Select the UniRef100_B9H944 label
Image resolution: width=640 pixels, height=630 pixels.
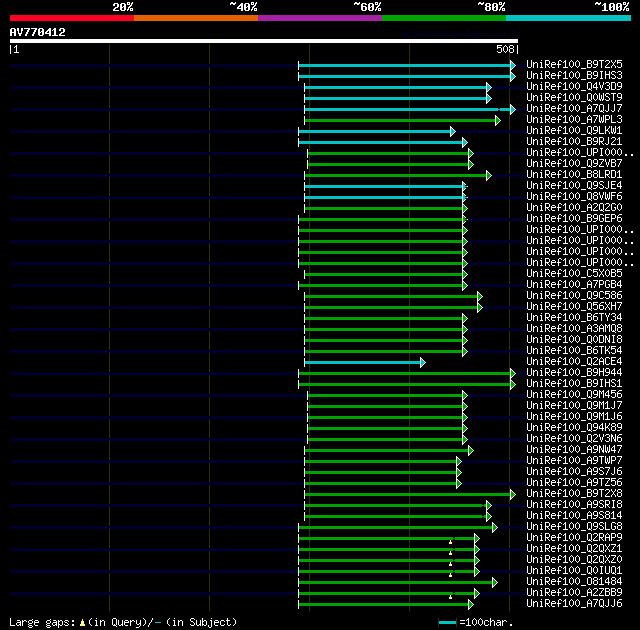tap(574, 373)
